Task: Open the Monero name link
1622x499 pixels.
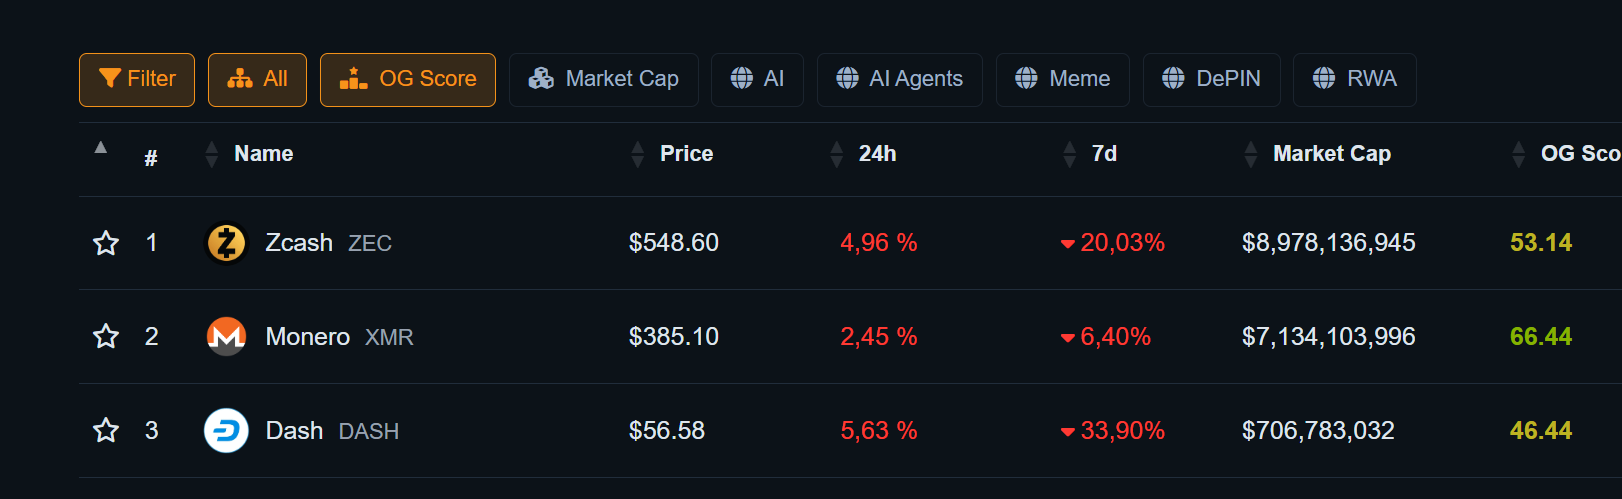Action: point(308,337)
